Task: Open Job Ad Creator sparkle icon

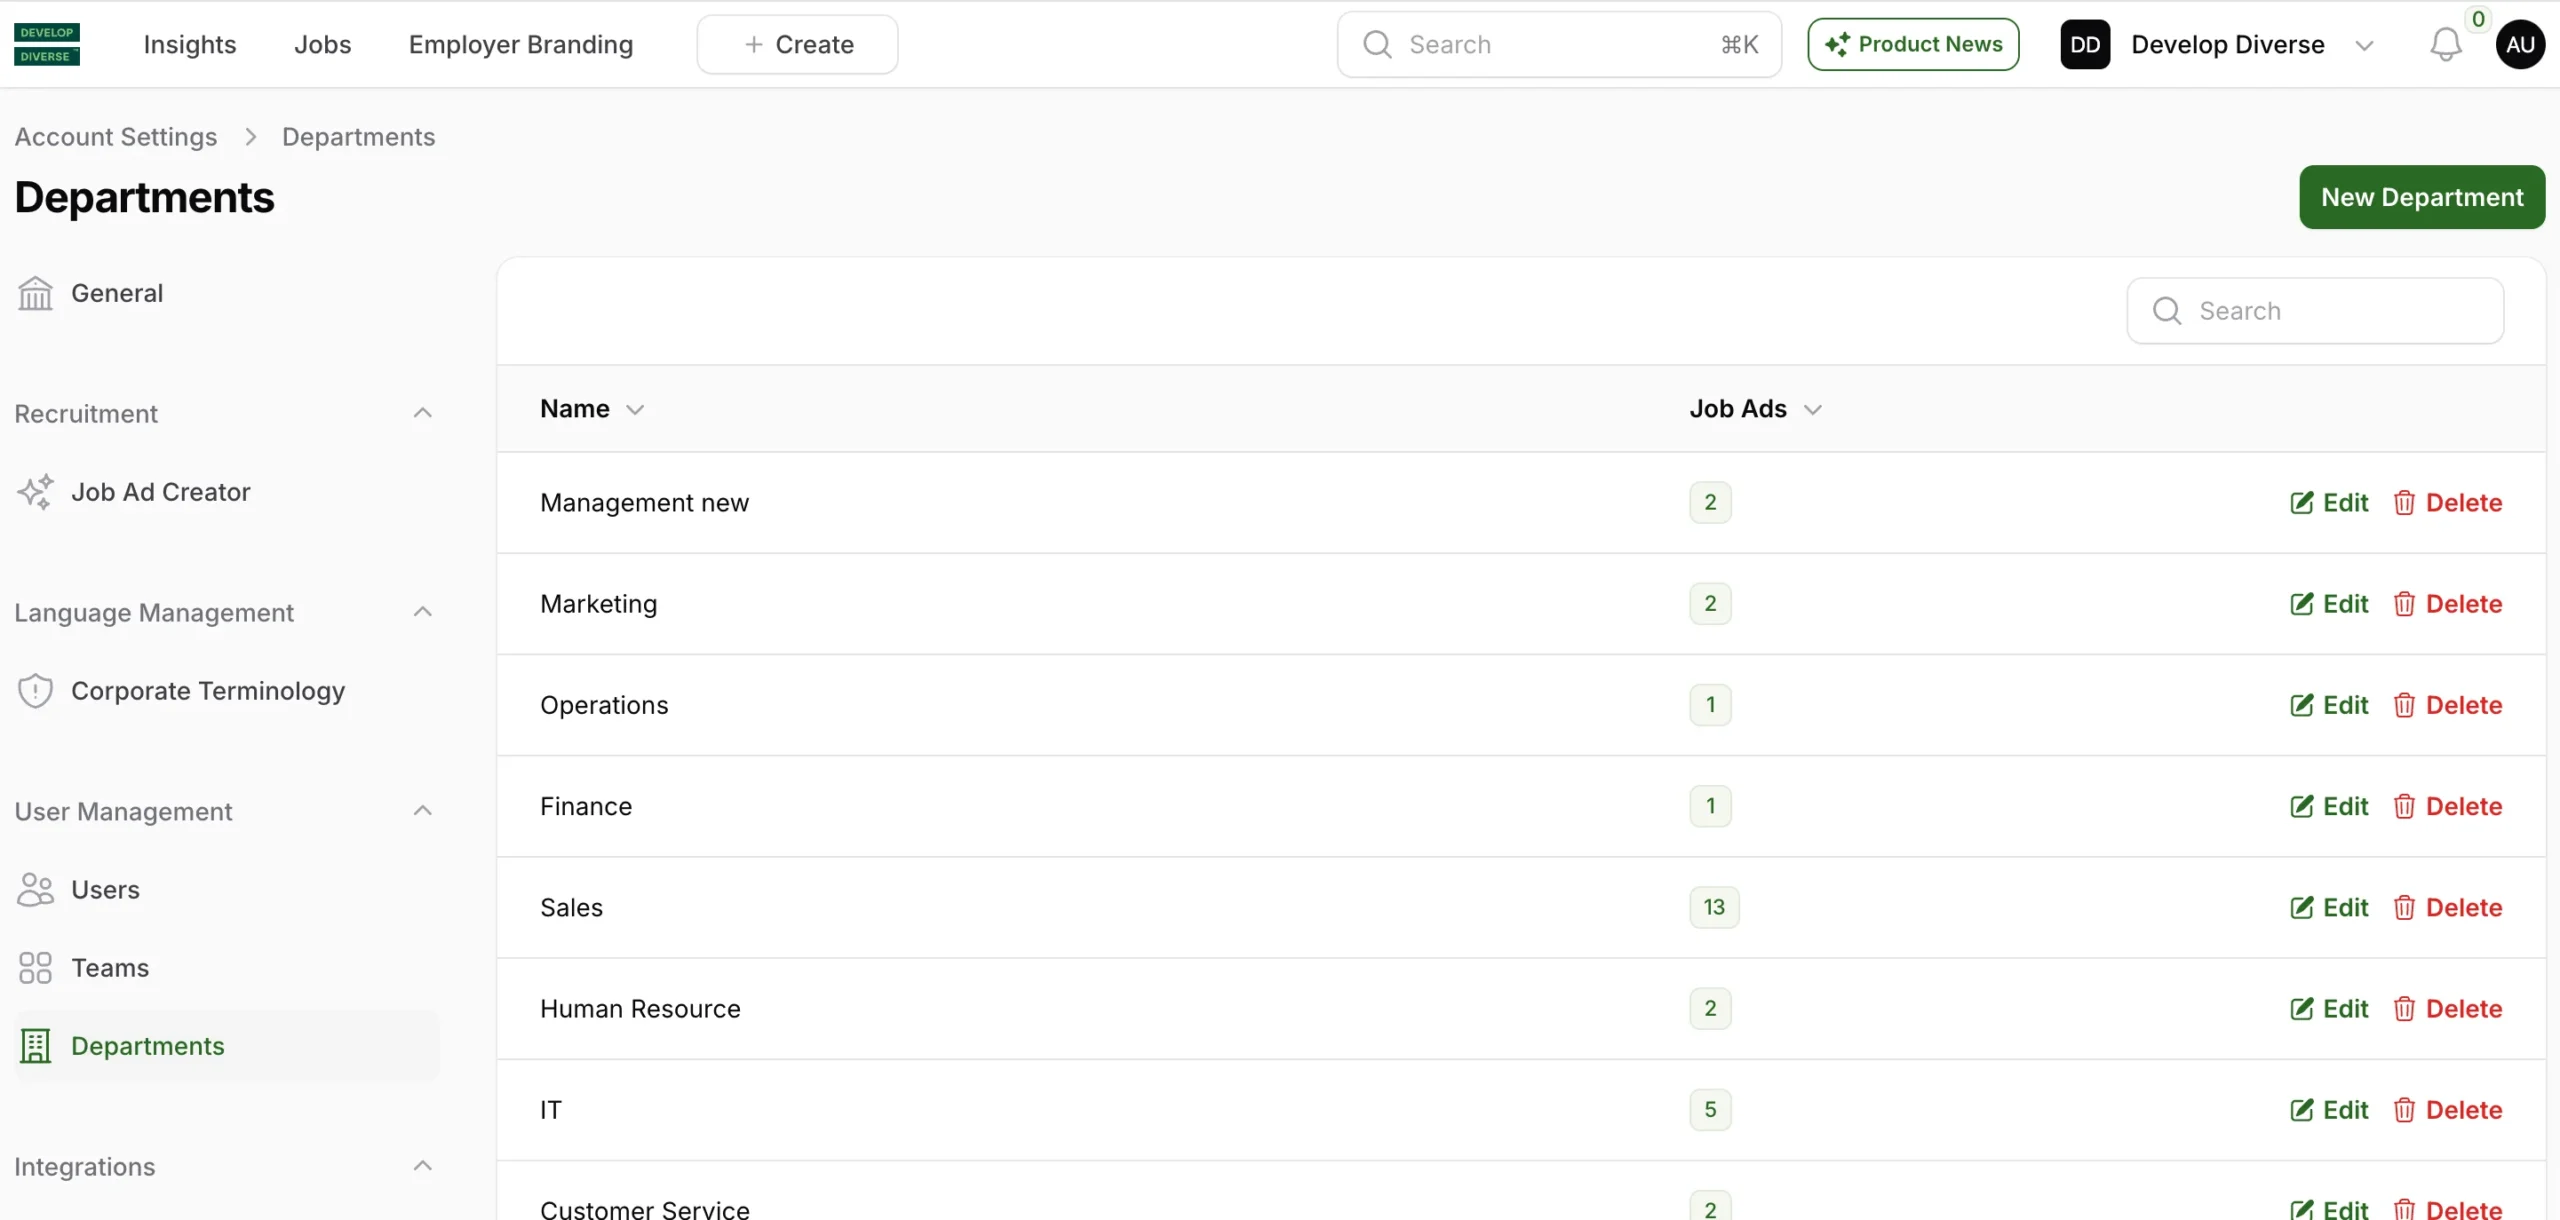Action: 35,492
